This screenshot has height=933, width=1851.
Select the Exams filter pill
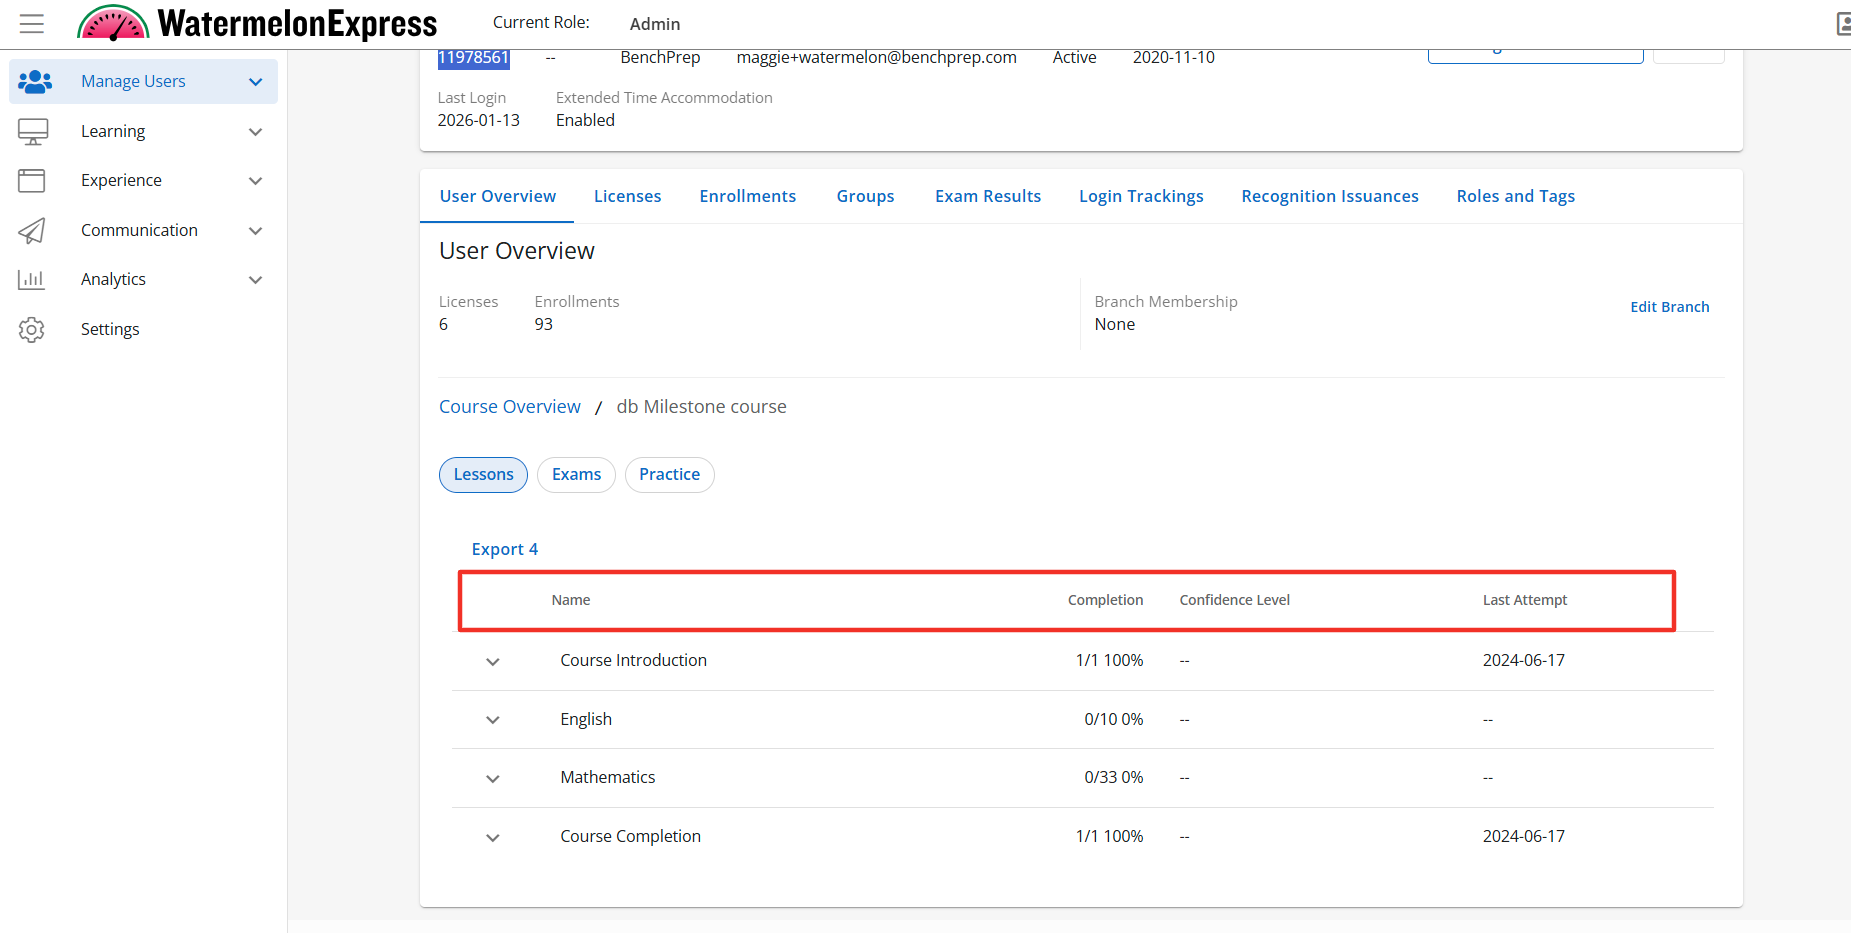tap(576, 475)
